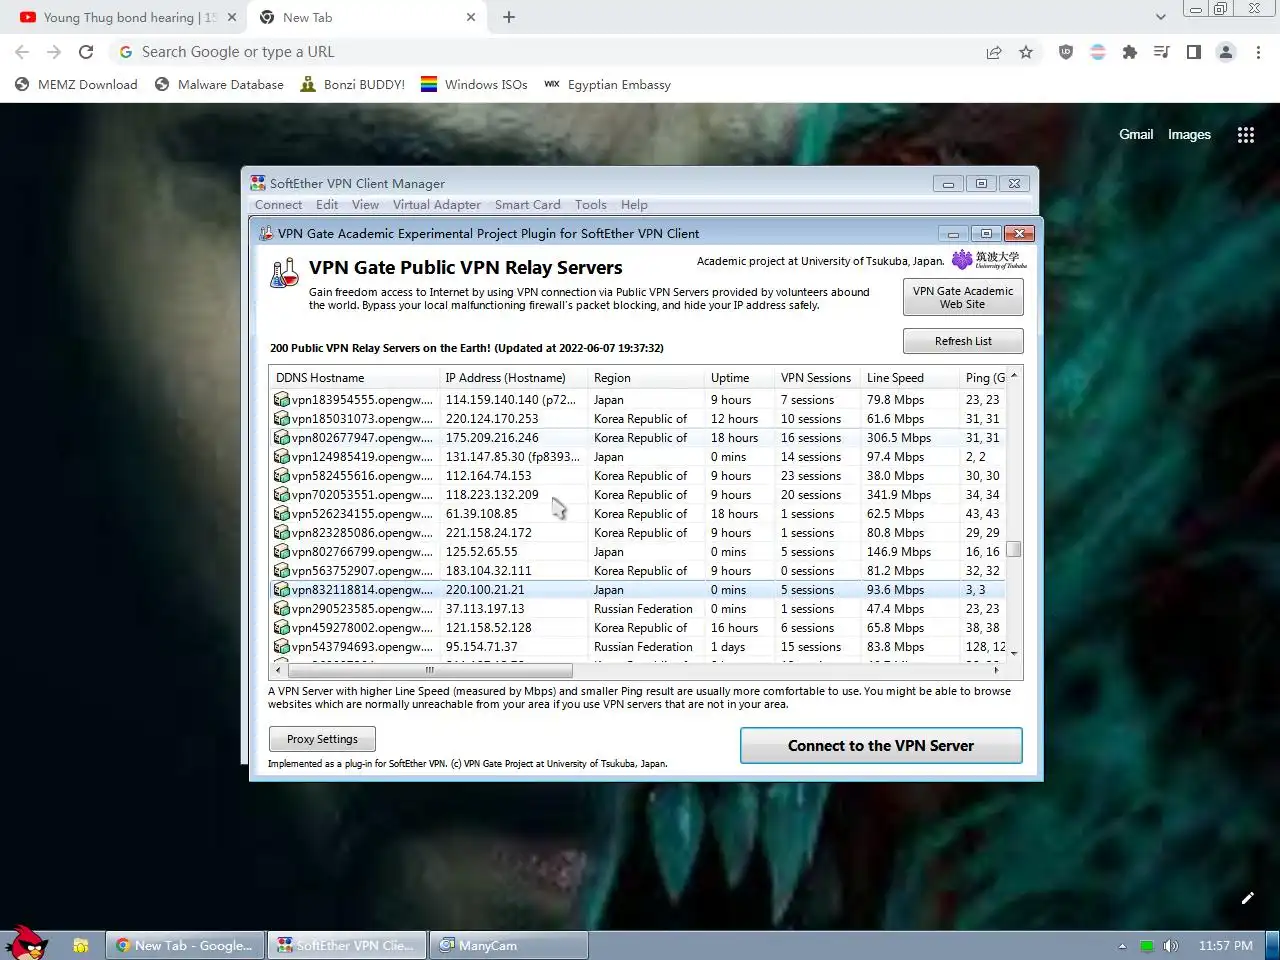Viewport: 1280px width, 960px height.
Task: Sort by the VPN Sessions column header
Action: tap(818, 378)
